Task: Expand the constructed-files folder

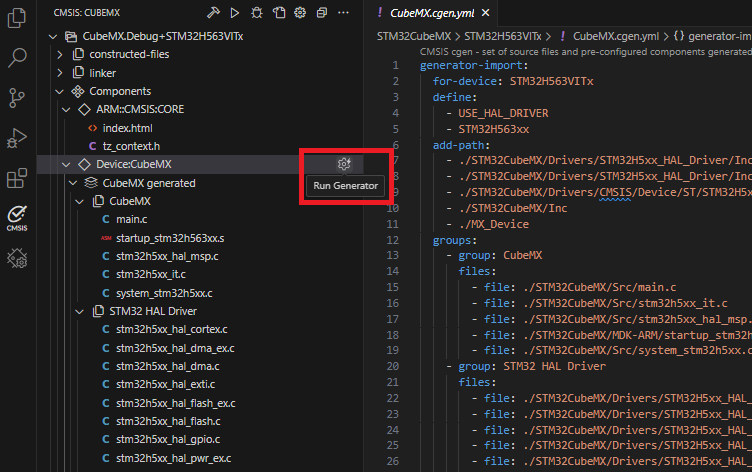Action: [59, 54]
